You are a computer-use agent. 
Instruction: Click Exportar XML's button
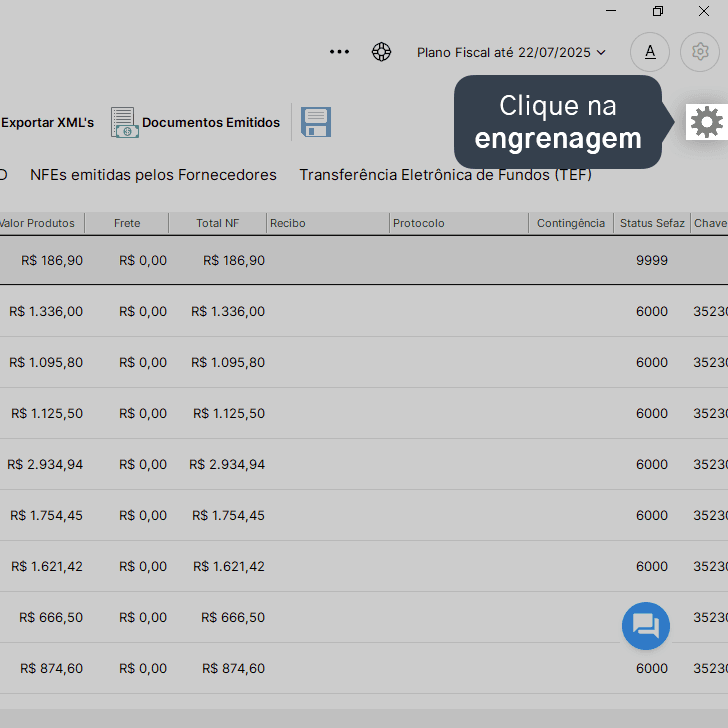click(x=46, y=123)
